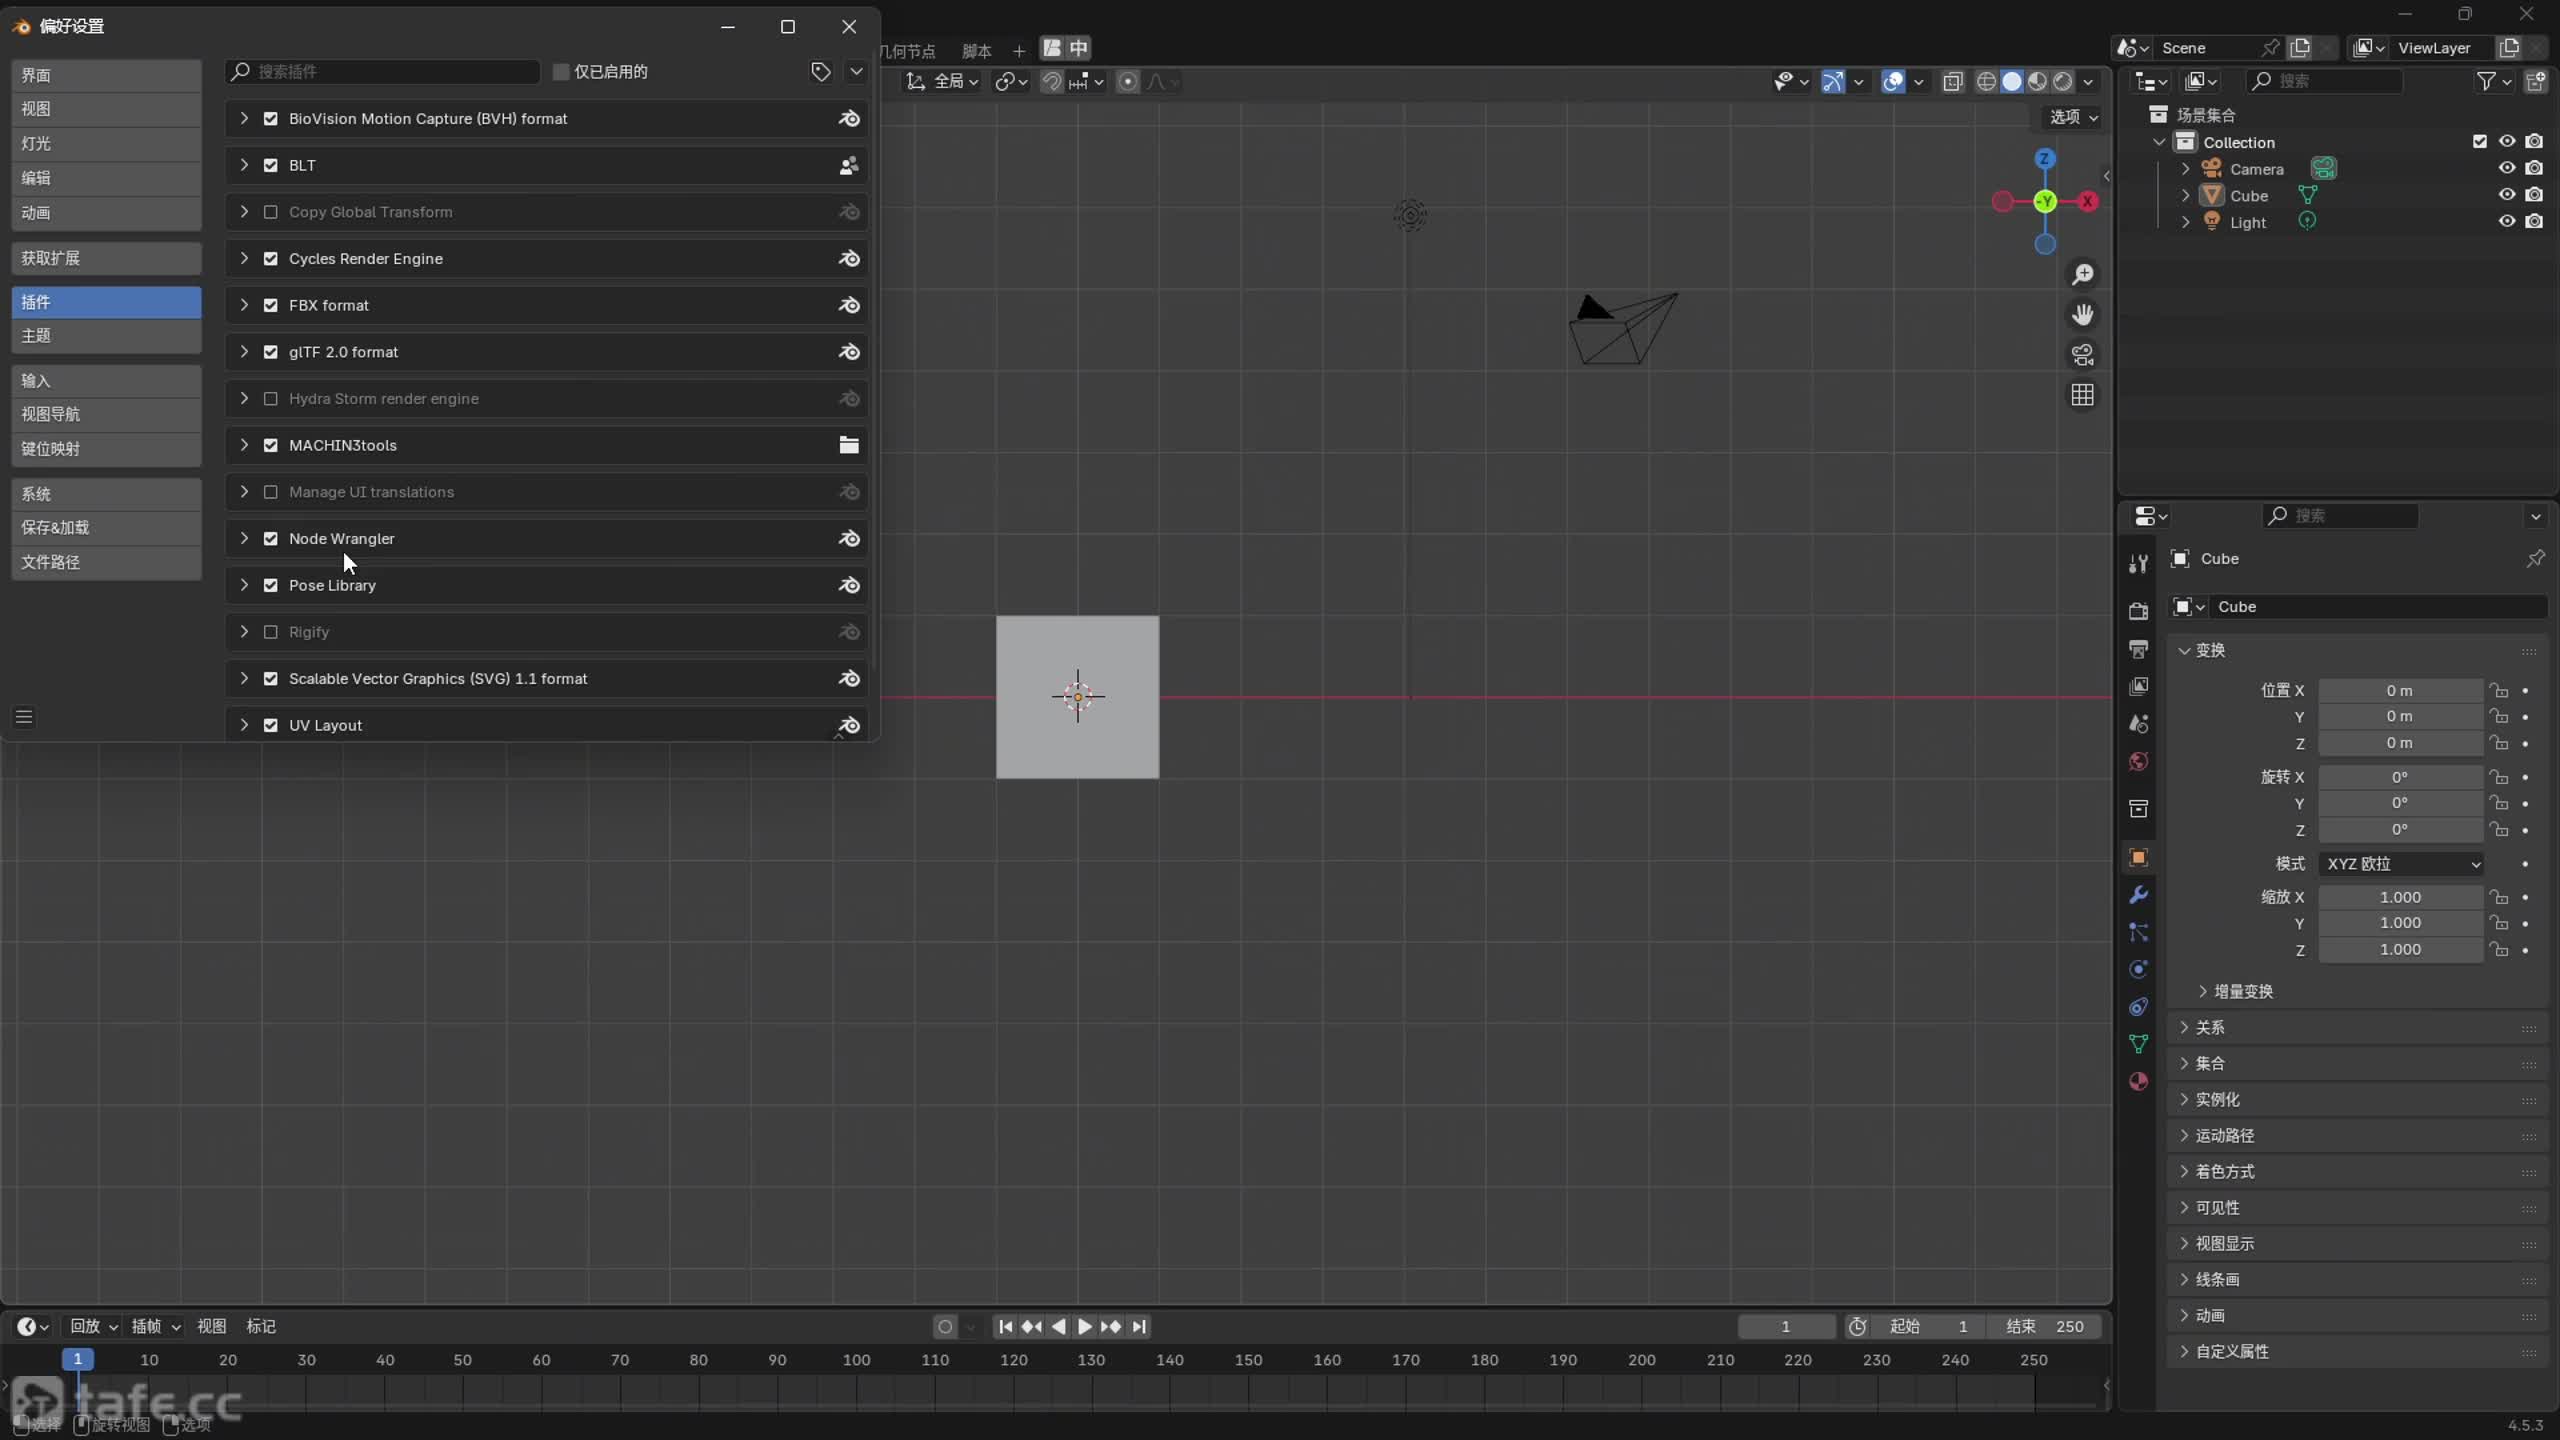Expand the FBX format add-on details

tap(244, 305)
